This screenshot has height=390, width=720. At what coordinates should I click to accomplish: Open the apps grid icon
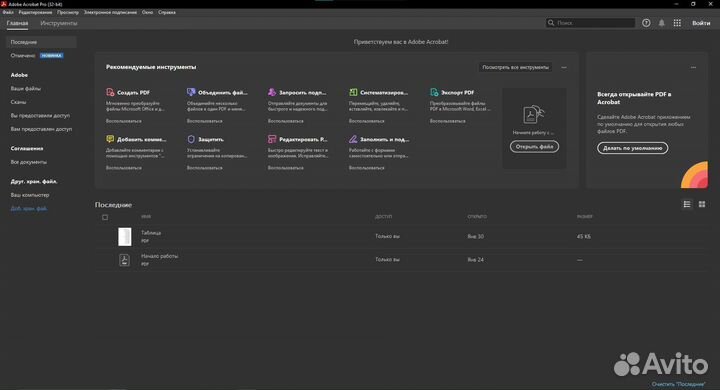(x=677, y=23)
